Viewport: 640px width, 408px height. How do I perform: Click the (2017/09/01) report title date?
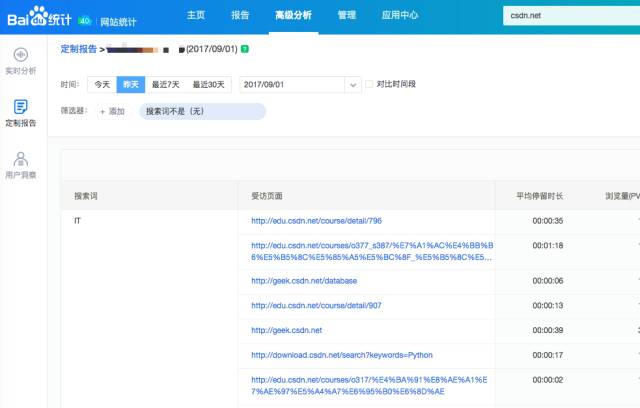(211, 49)
